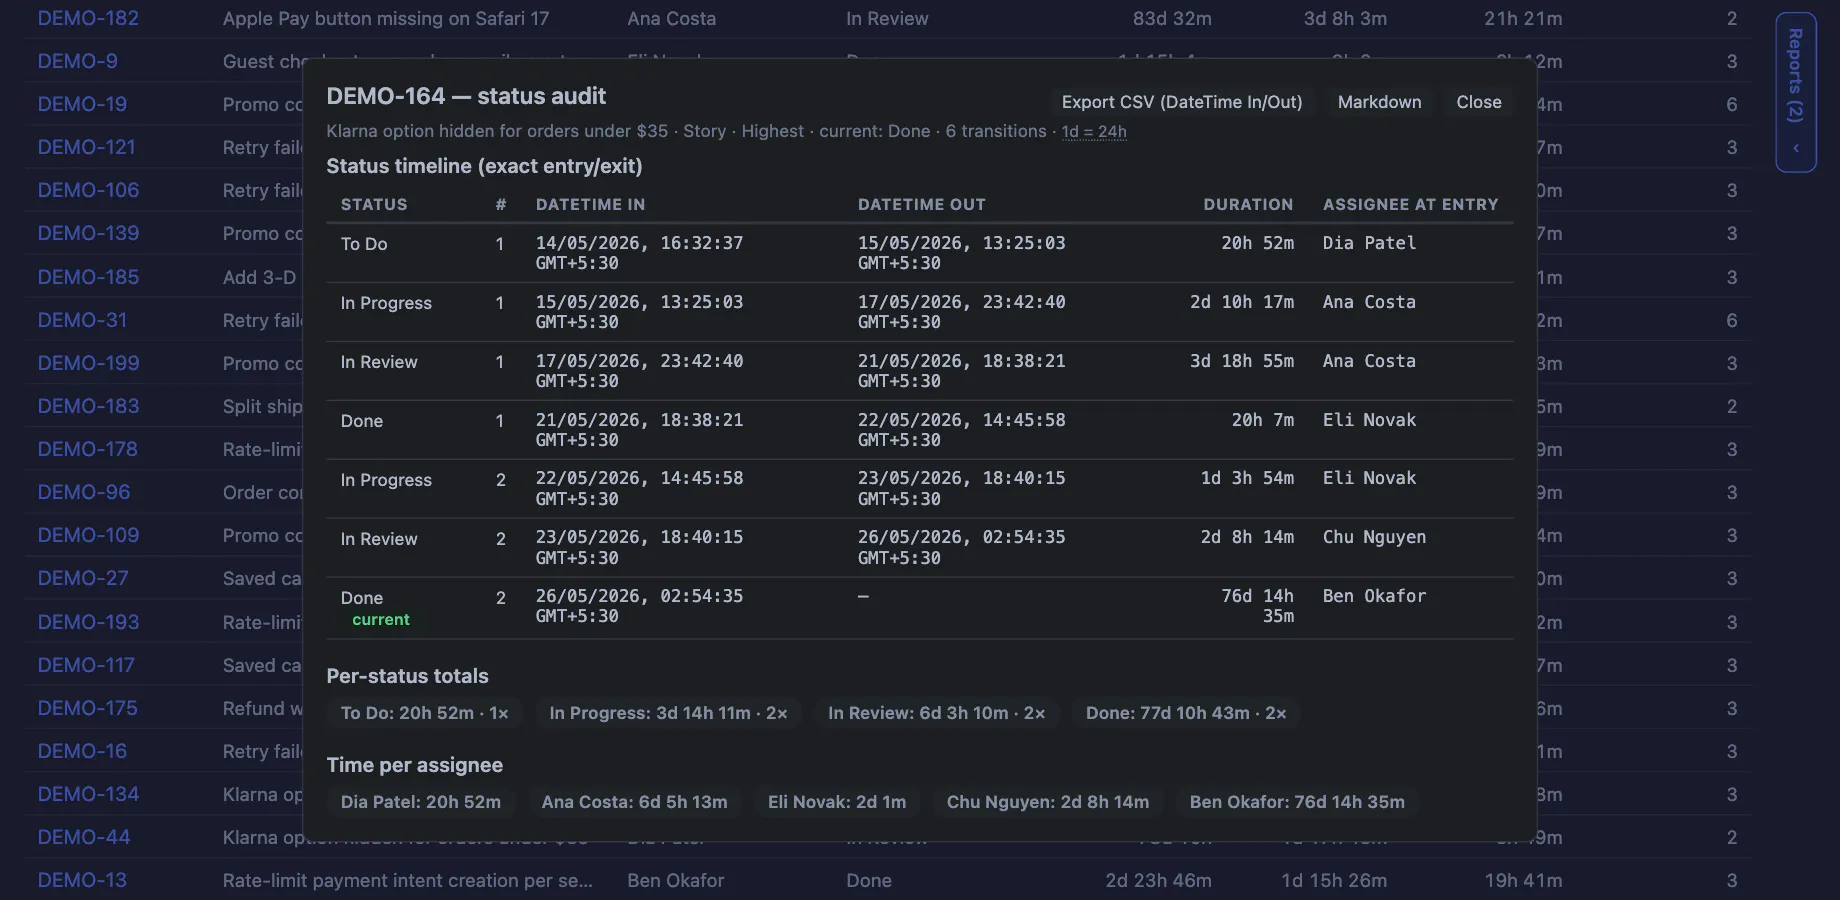Open issue link DEMO-139

click(88, 233)
